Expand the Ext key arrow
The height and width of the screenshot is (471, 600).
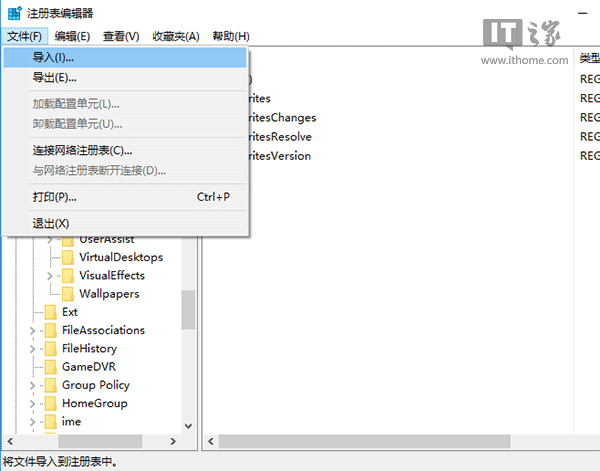tap(34, 312)
